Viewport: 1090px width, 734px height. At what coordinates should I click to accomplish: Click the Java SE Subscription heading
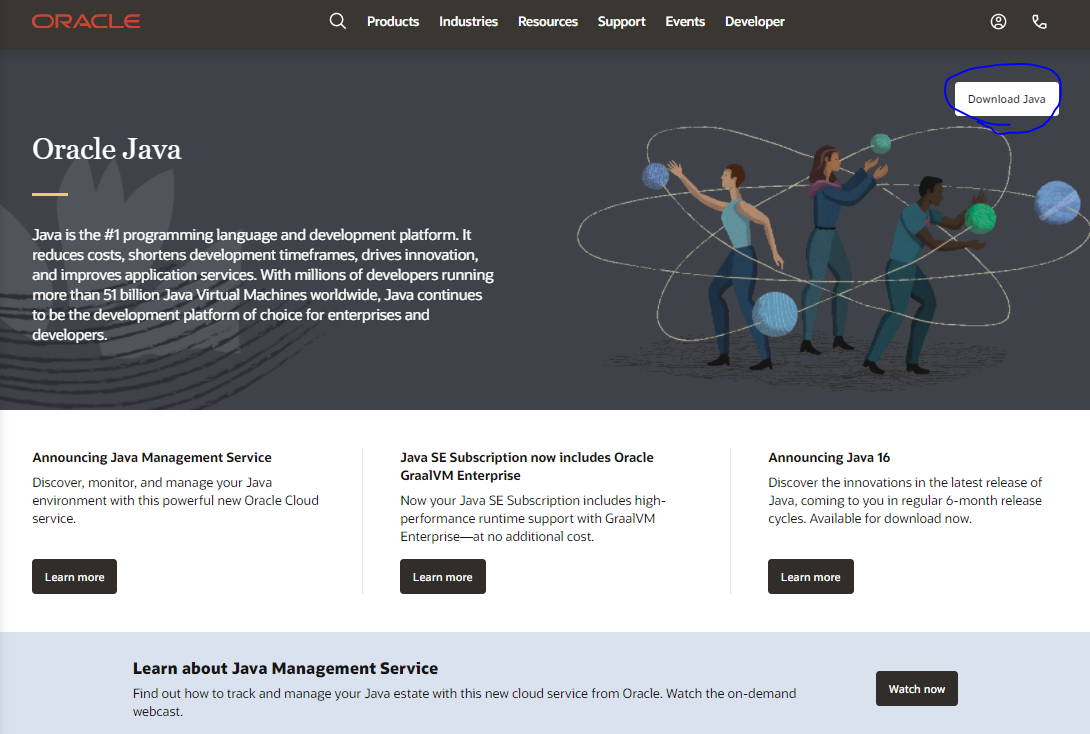527,466
